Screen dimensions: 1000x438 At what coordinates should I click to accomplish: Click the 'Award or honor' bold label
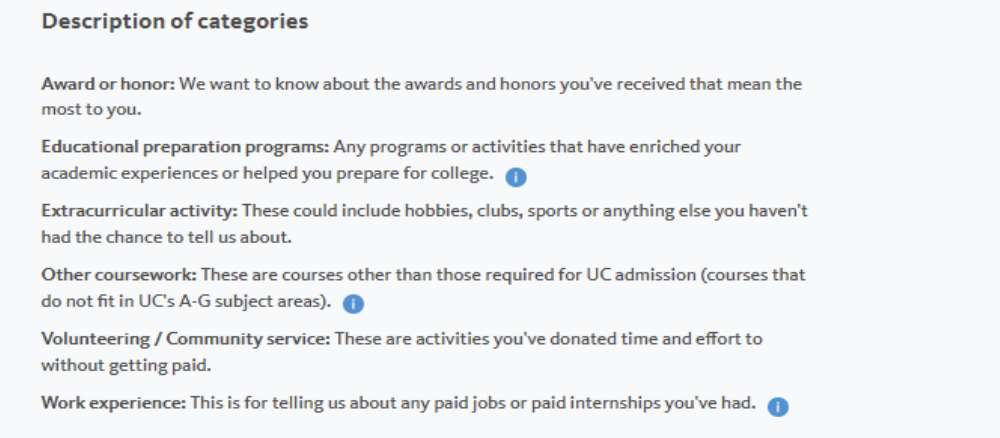point(108,84)
